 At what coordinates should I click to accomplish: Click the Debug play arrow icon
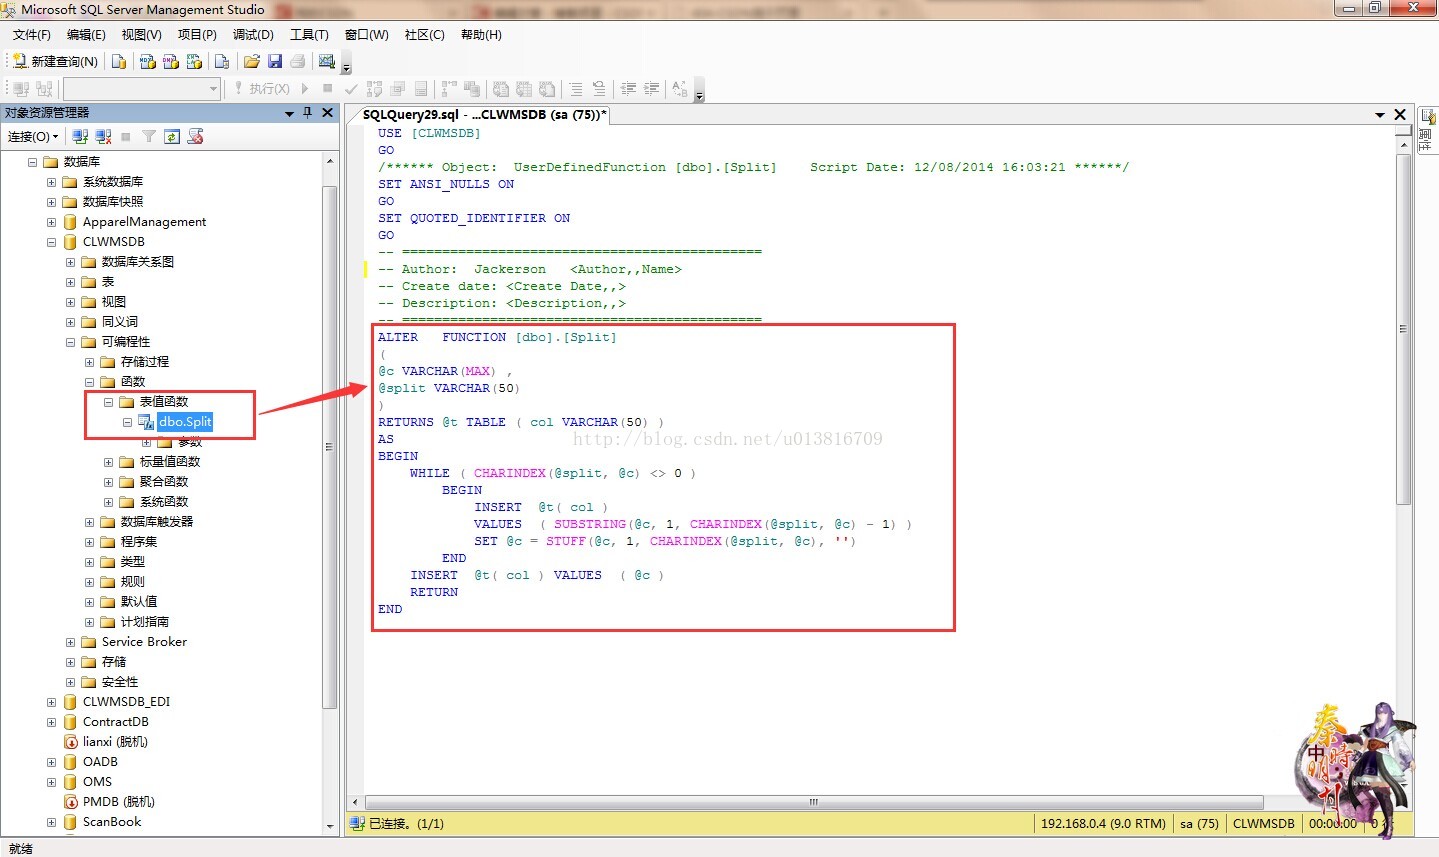tap(305, 89)
